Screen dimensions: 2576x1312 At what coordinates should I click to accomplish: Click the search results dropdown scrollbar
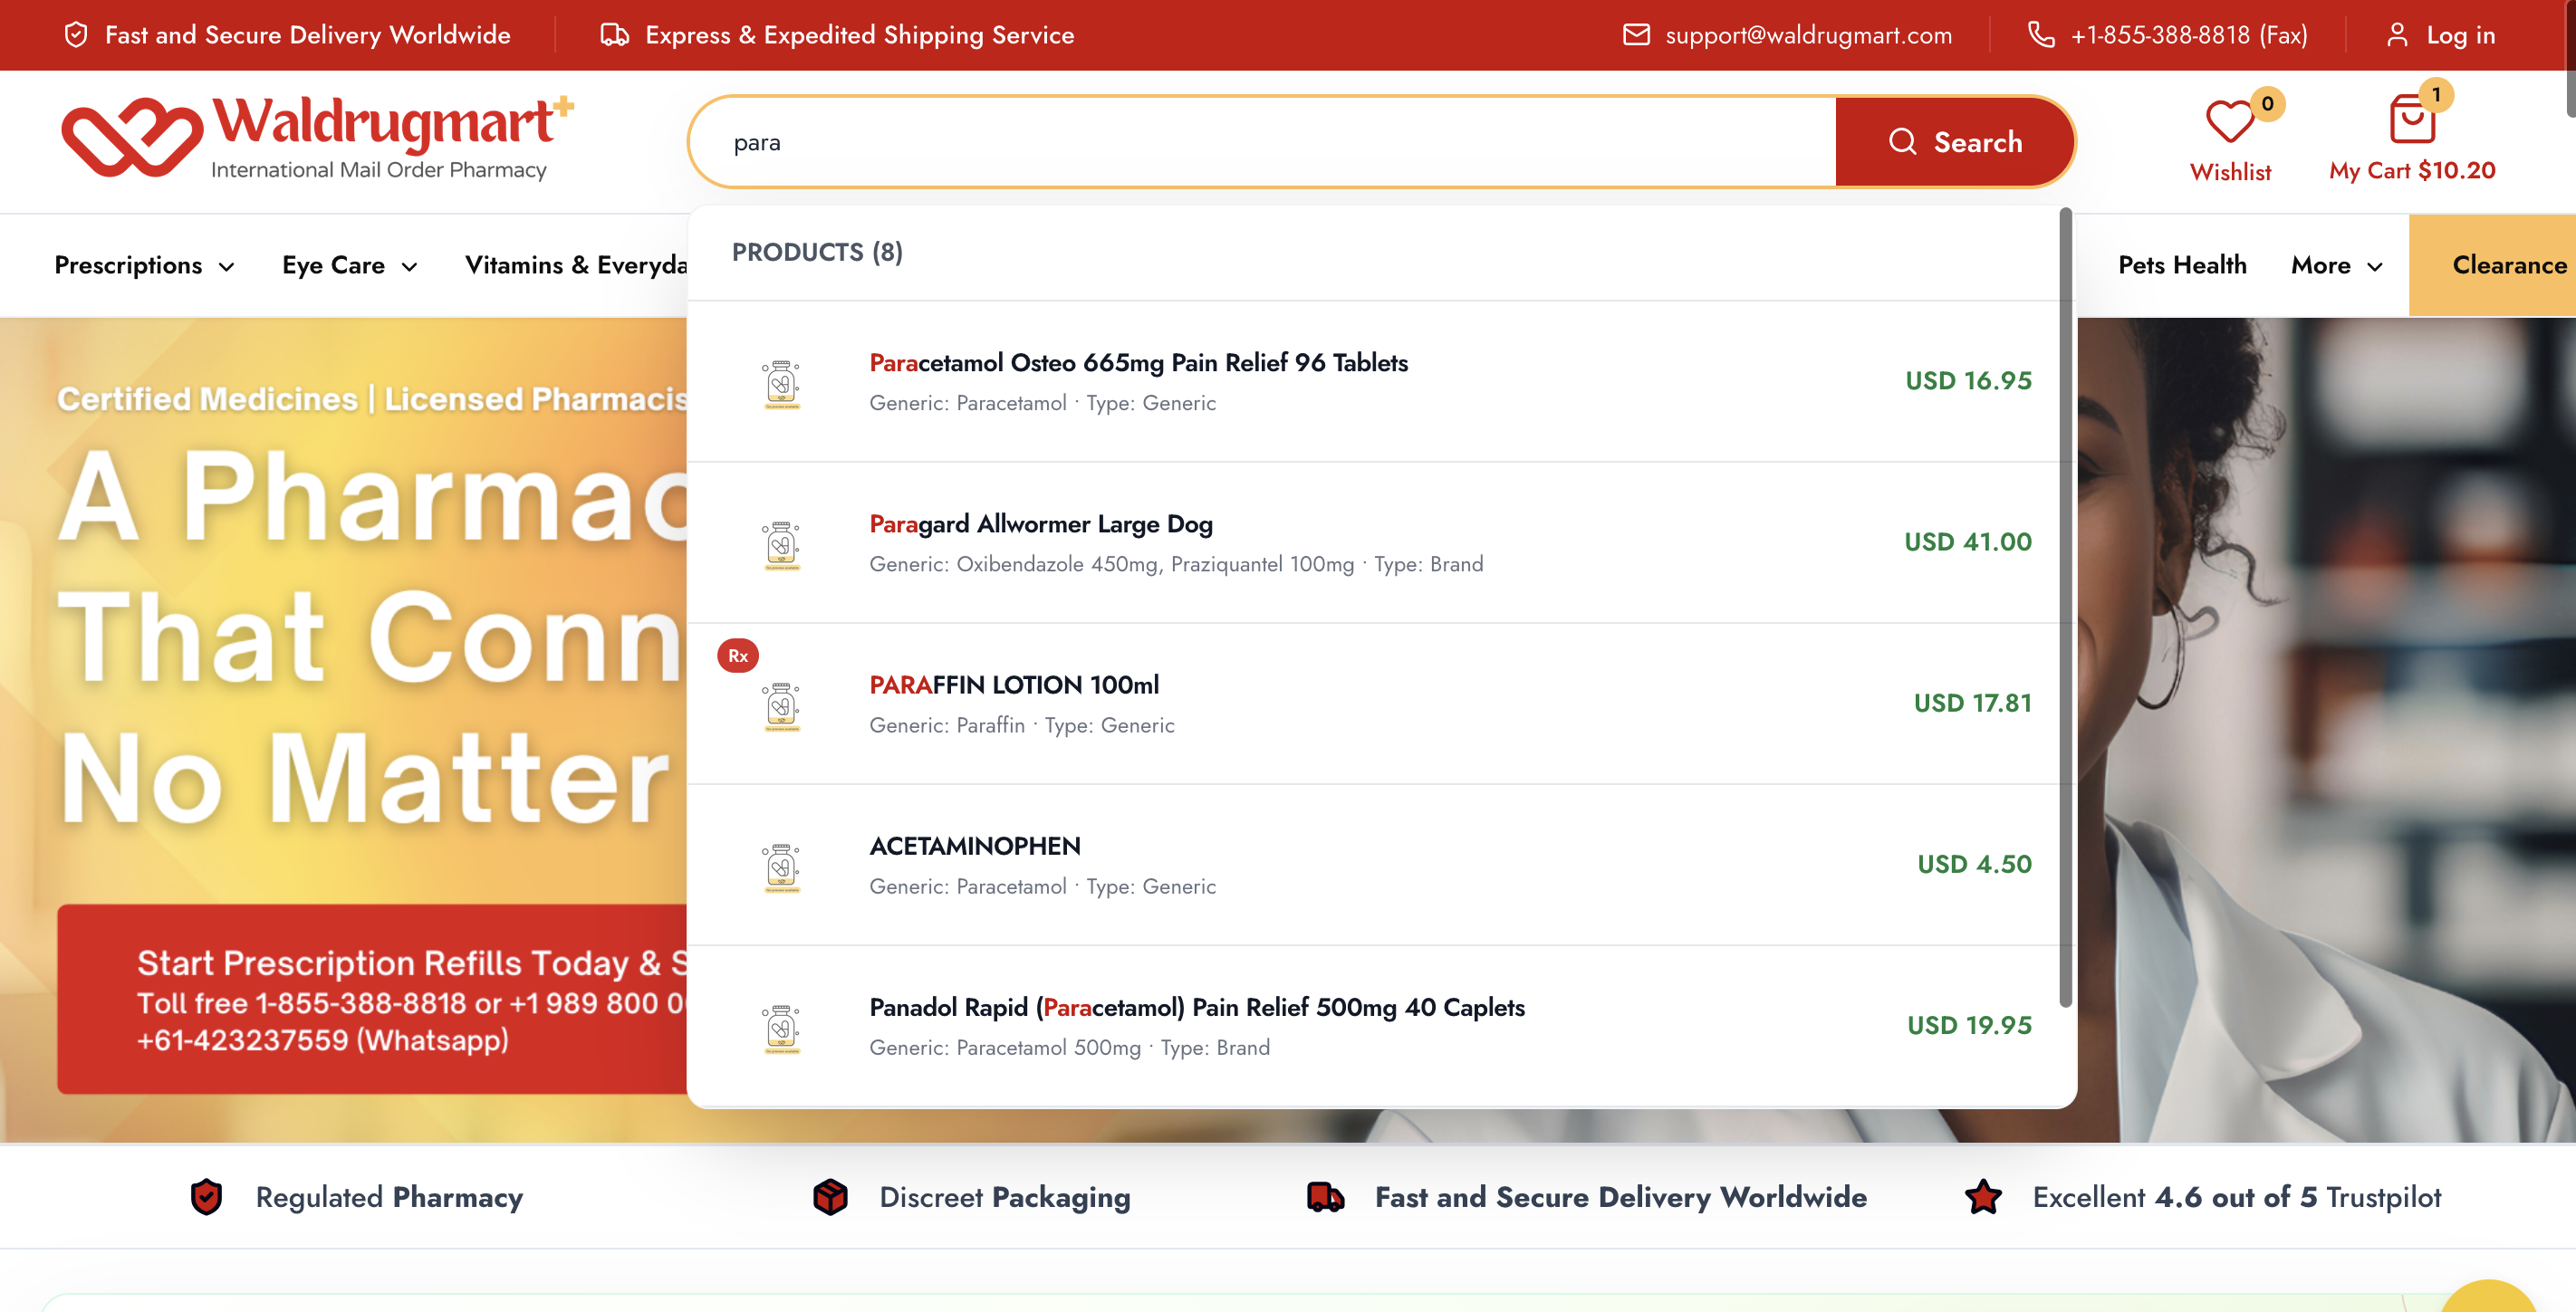(x=2065, y=607)
